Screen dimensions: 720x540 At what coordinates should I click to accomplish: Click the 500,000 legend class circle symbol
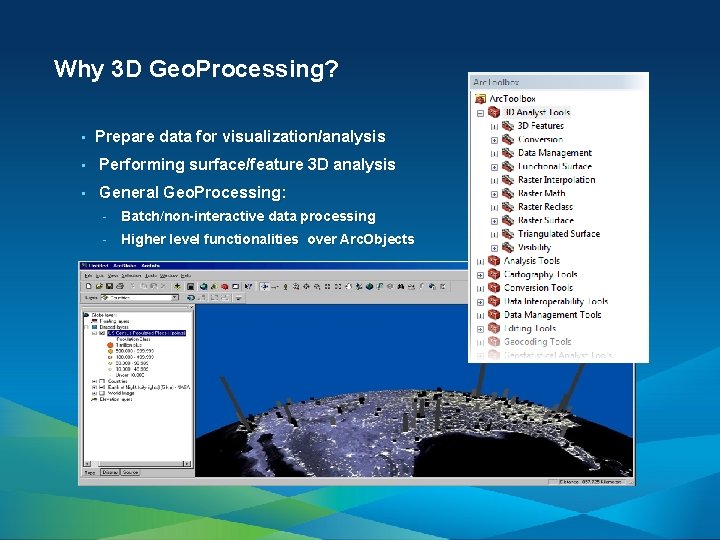pyautogui.click(x=110, y=351)
